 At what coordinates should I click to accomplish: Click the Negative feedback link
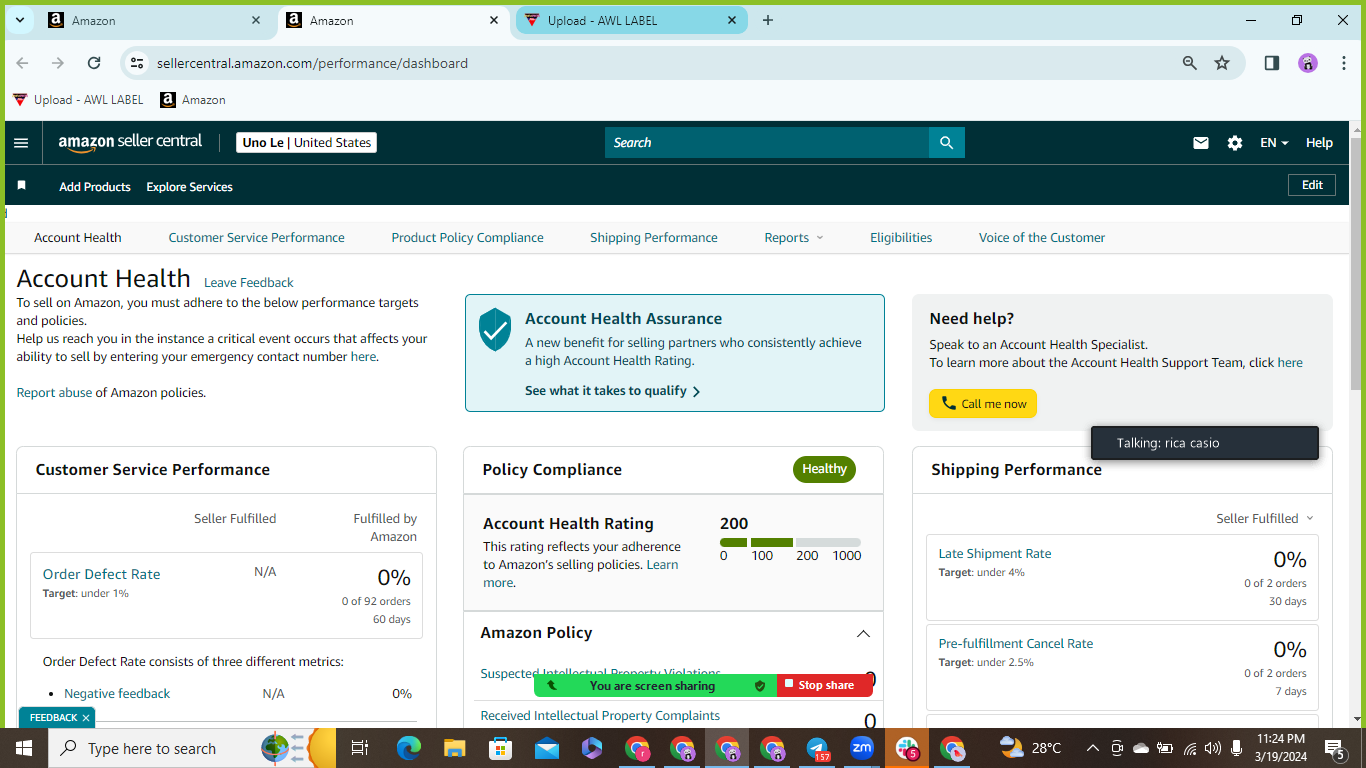pyautogui.click(x=117, y=694)
